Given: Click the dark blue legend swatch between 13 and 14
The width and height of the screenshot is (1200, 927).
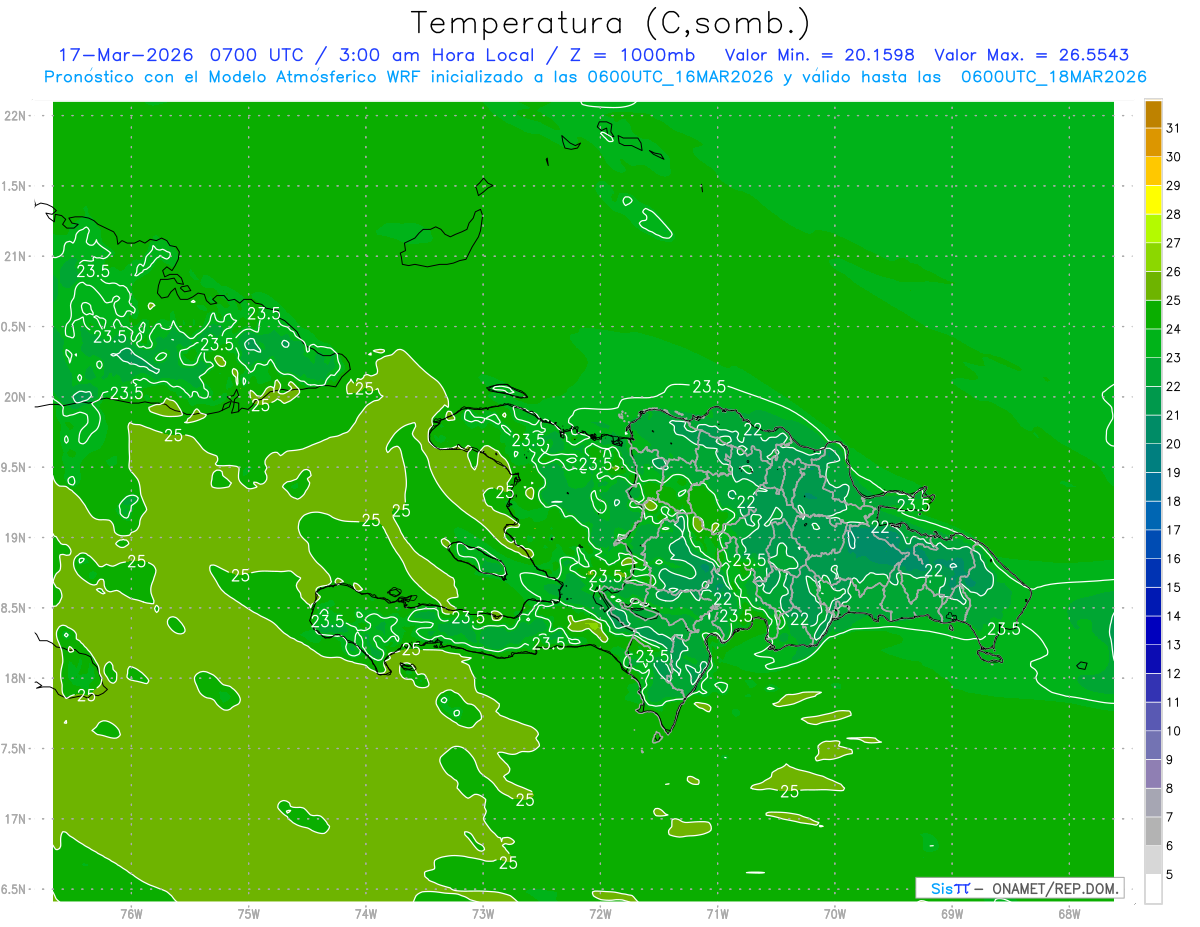Looking at the screenshot, I should (1153, 631).
